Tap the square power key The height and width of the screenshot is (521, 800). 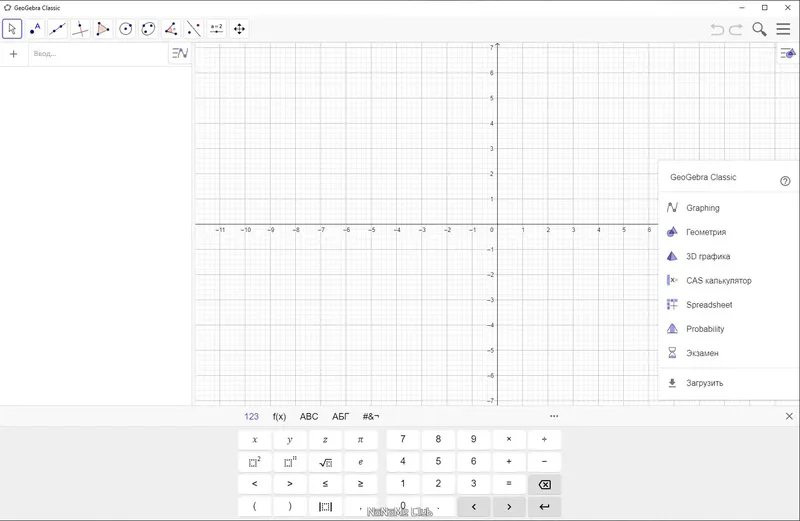tap(255, 462)
